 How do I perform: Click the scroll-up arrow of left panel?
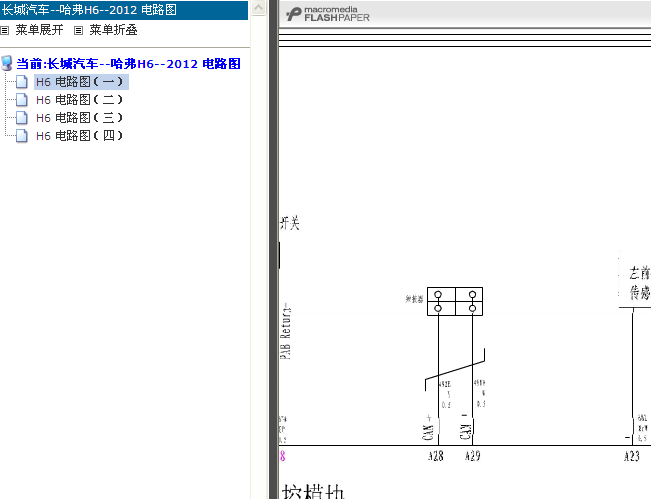[259, 8]
